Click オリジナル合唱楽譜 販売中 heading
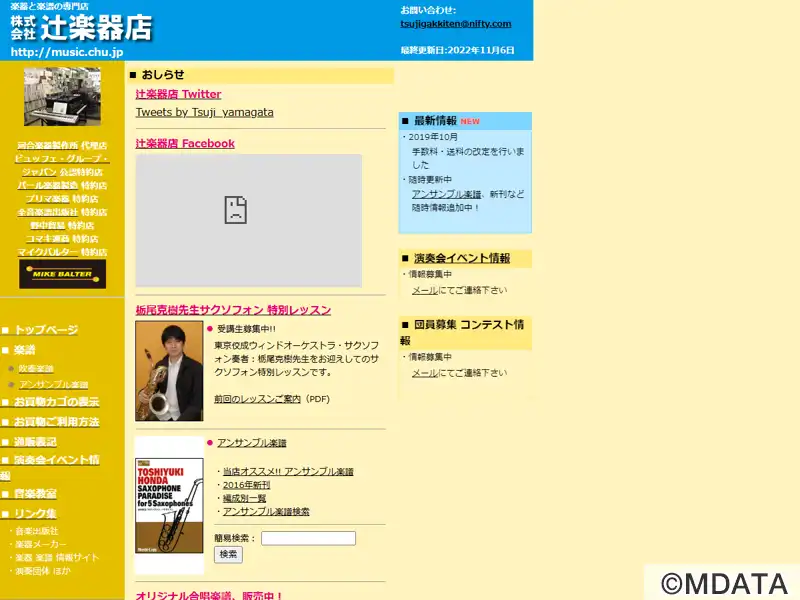Screen dimensions: 800x600 [209, 595]
